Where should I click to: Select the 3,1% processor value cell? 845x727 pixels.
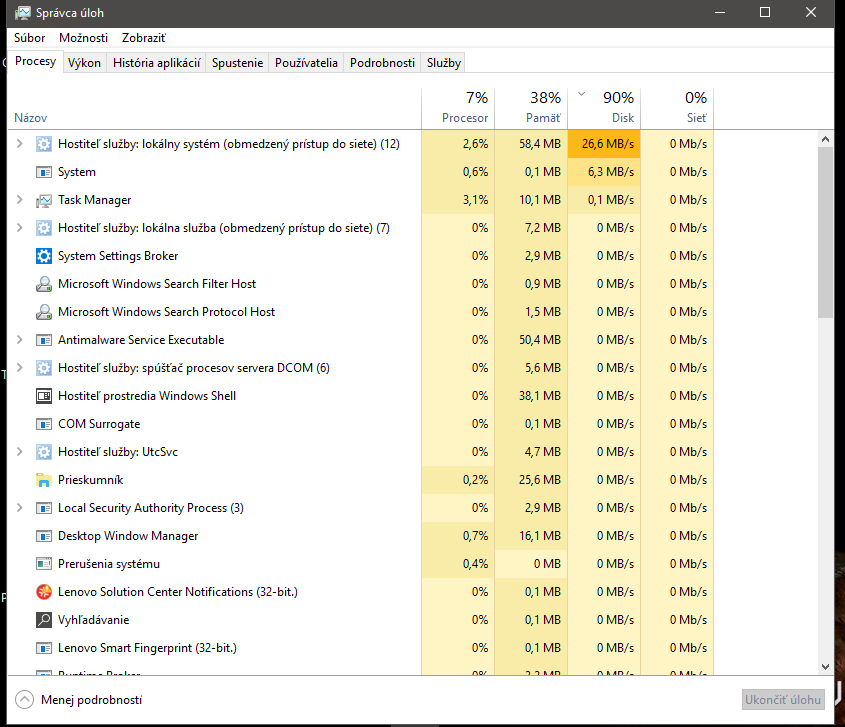coord(458,200)
